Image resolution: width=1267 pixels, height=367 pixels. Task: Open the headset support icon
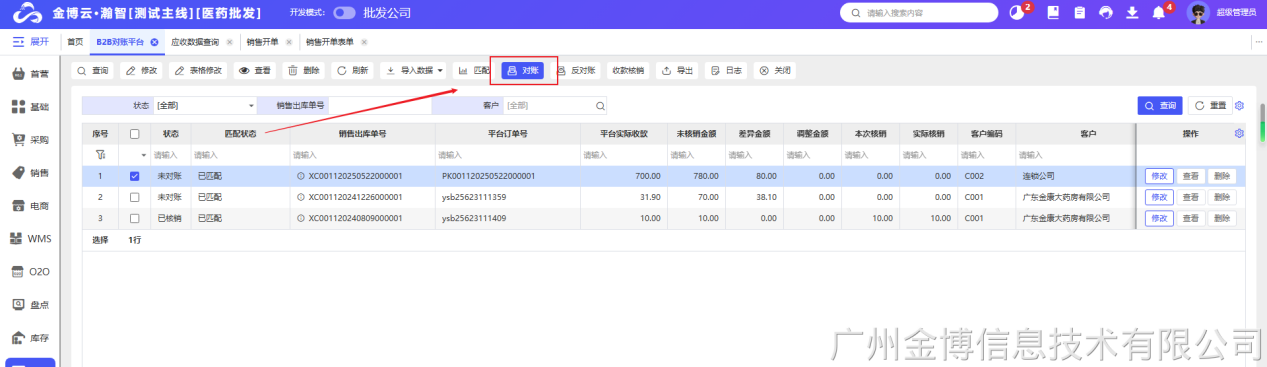click(x=1105, y=12)
